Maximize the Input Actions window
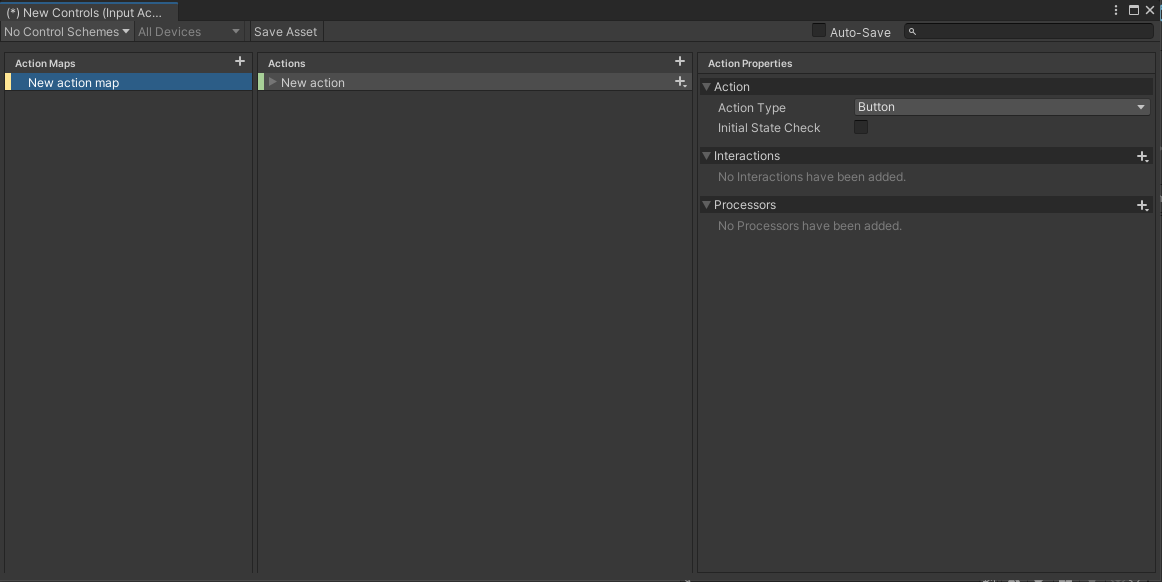 1133,10
